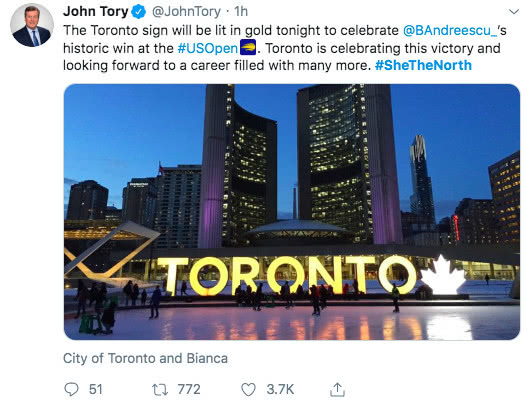Click the tweet text to open it
The height and width of the screenshot is (403, 530).
coord(285,48)
